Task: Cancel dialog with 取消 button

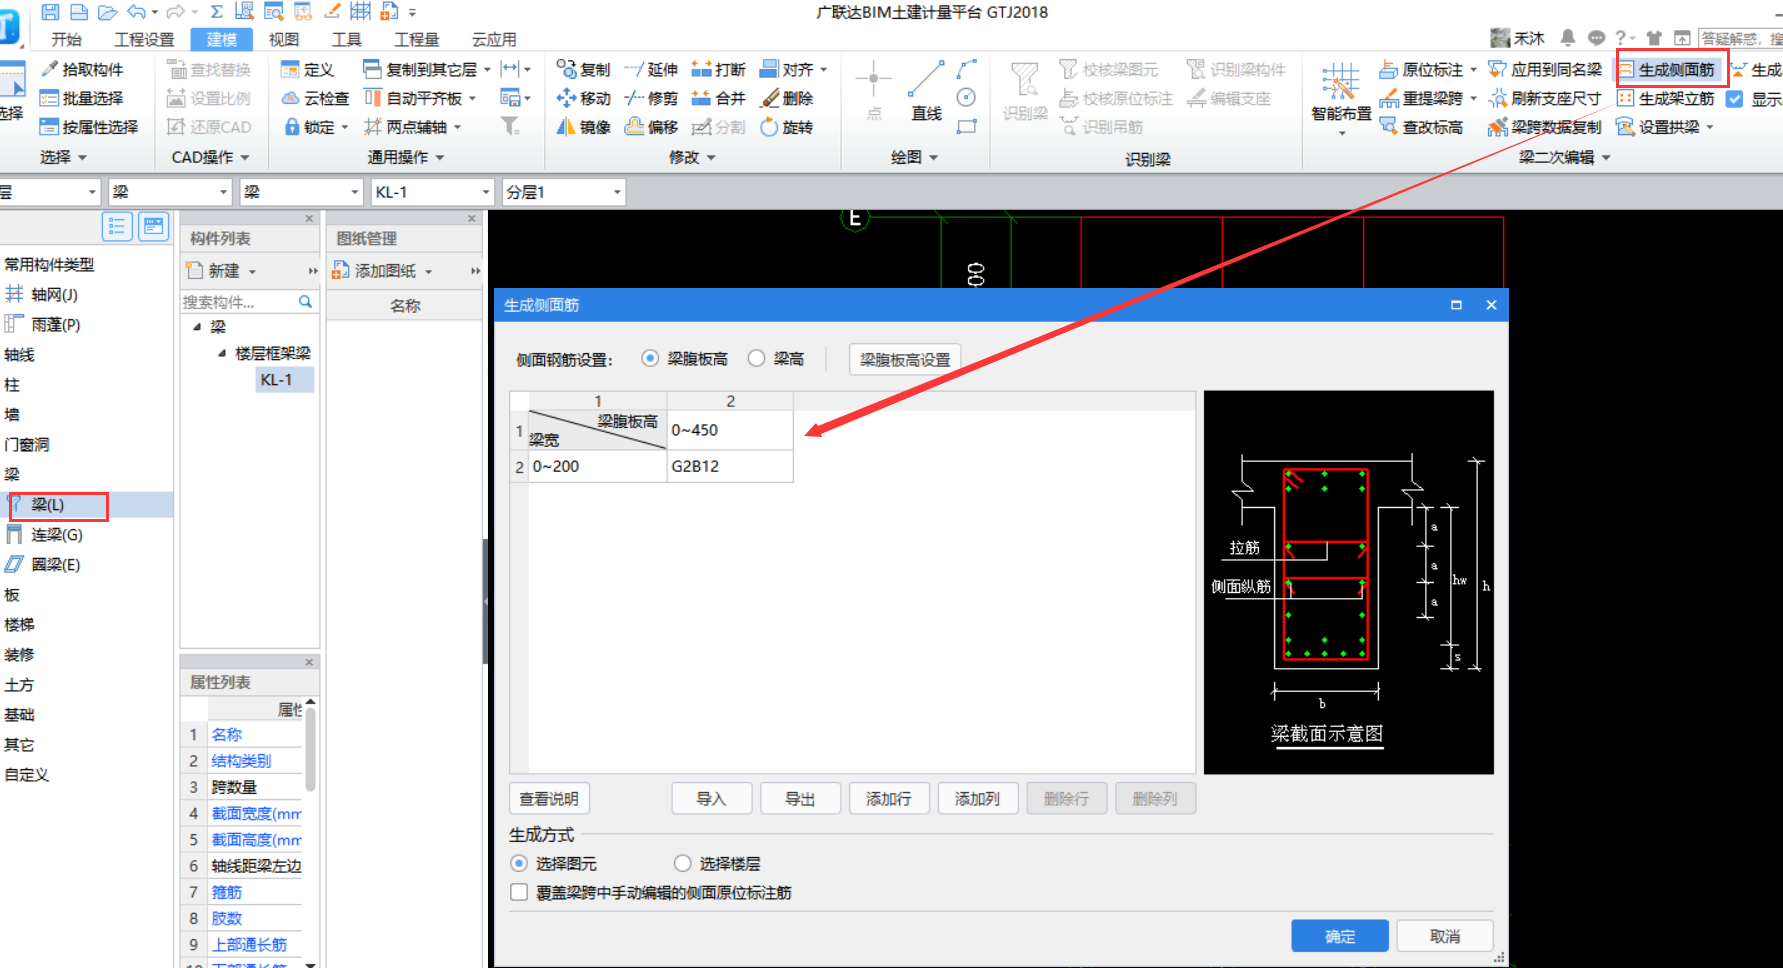Action: [1445, 936]
